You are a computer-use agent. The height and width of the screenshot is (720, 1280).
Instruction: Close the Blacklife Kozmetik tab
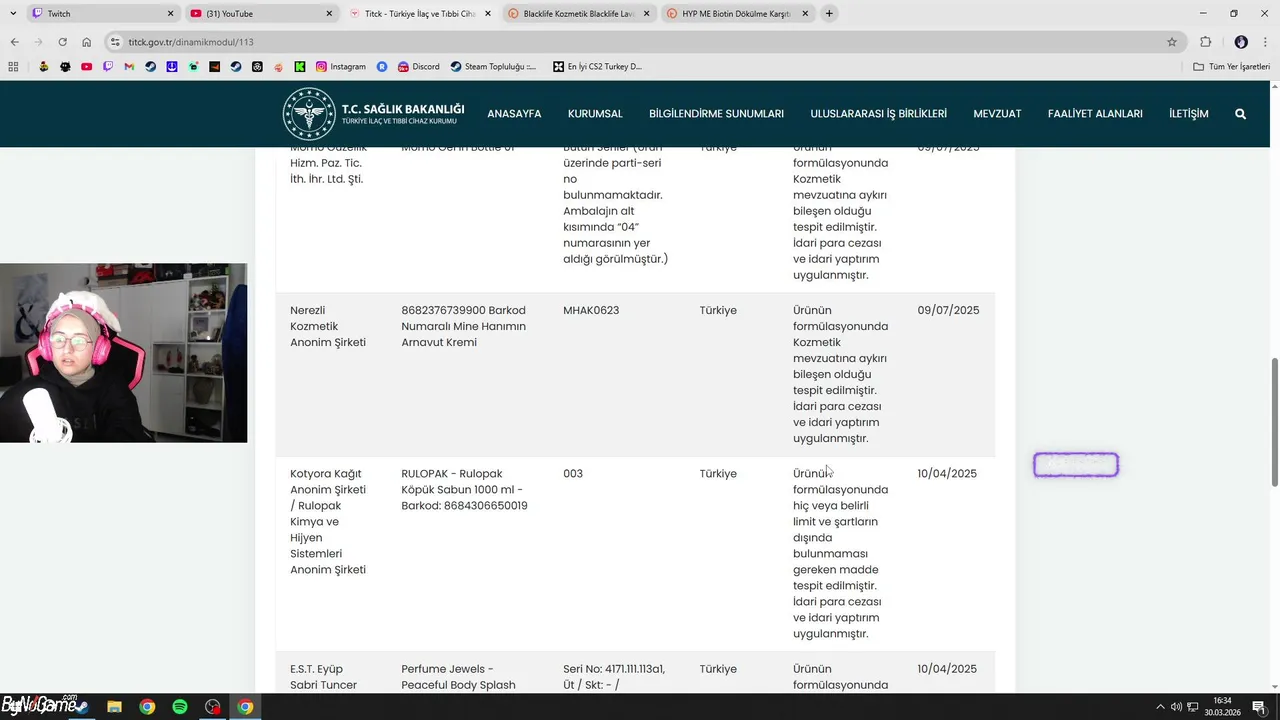[x=646, y=13]
